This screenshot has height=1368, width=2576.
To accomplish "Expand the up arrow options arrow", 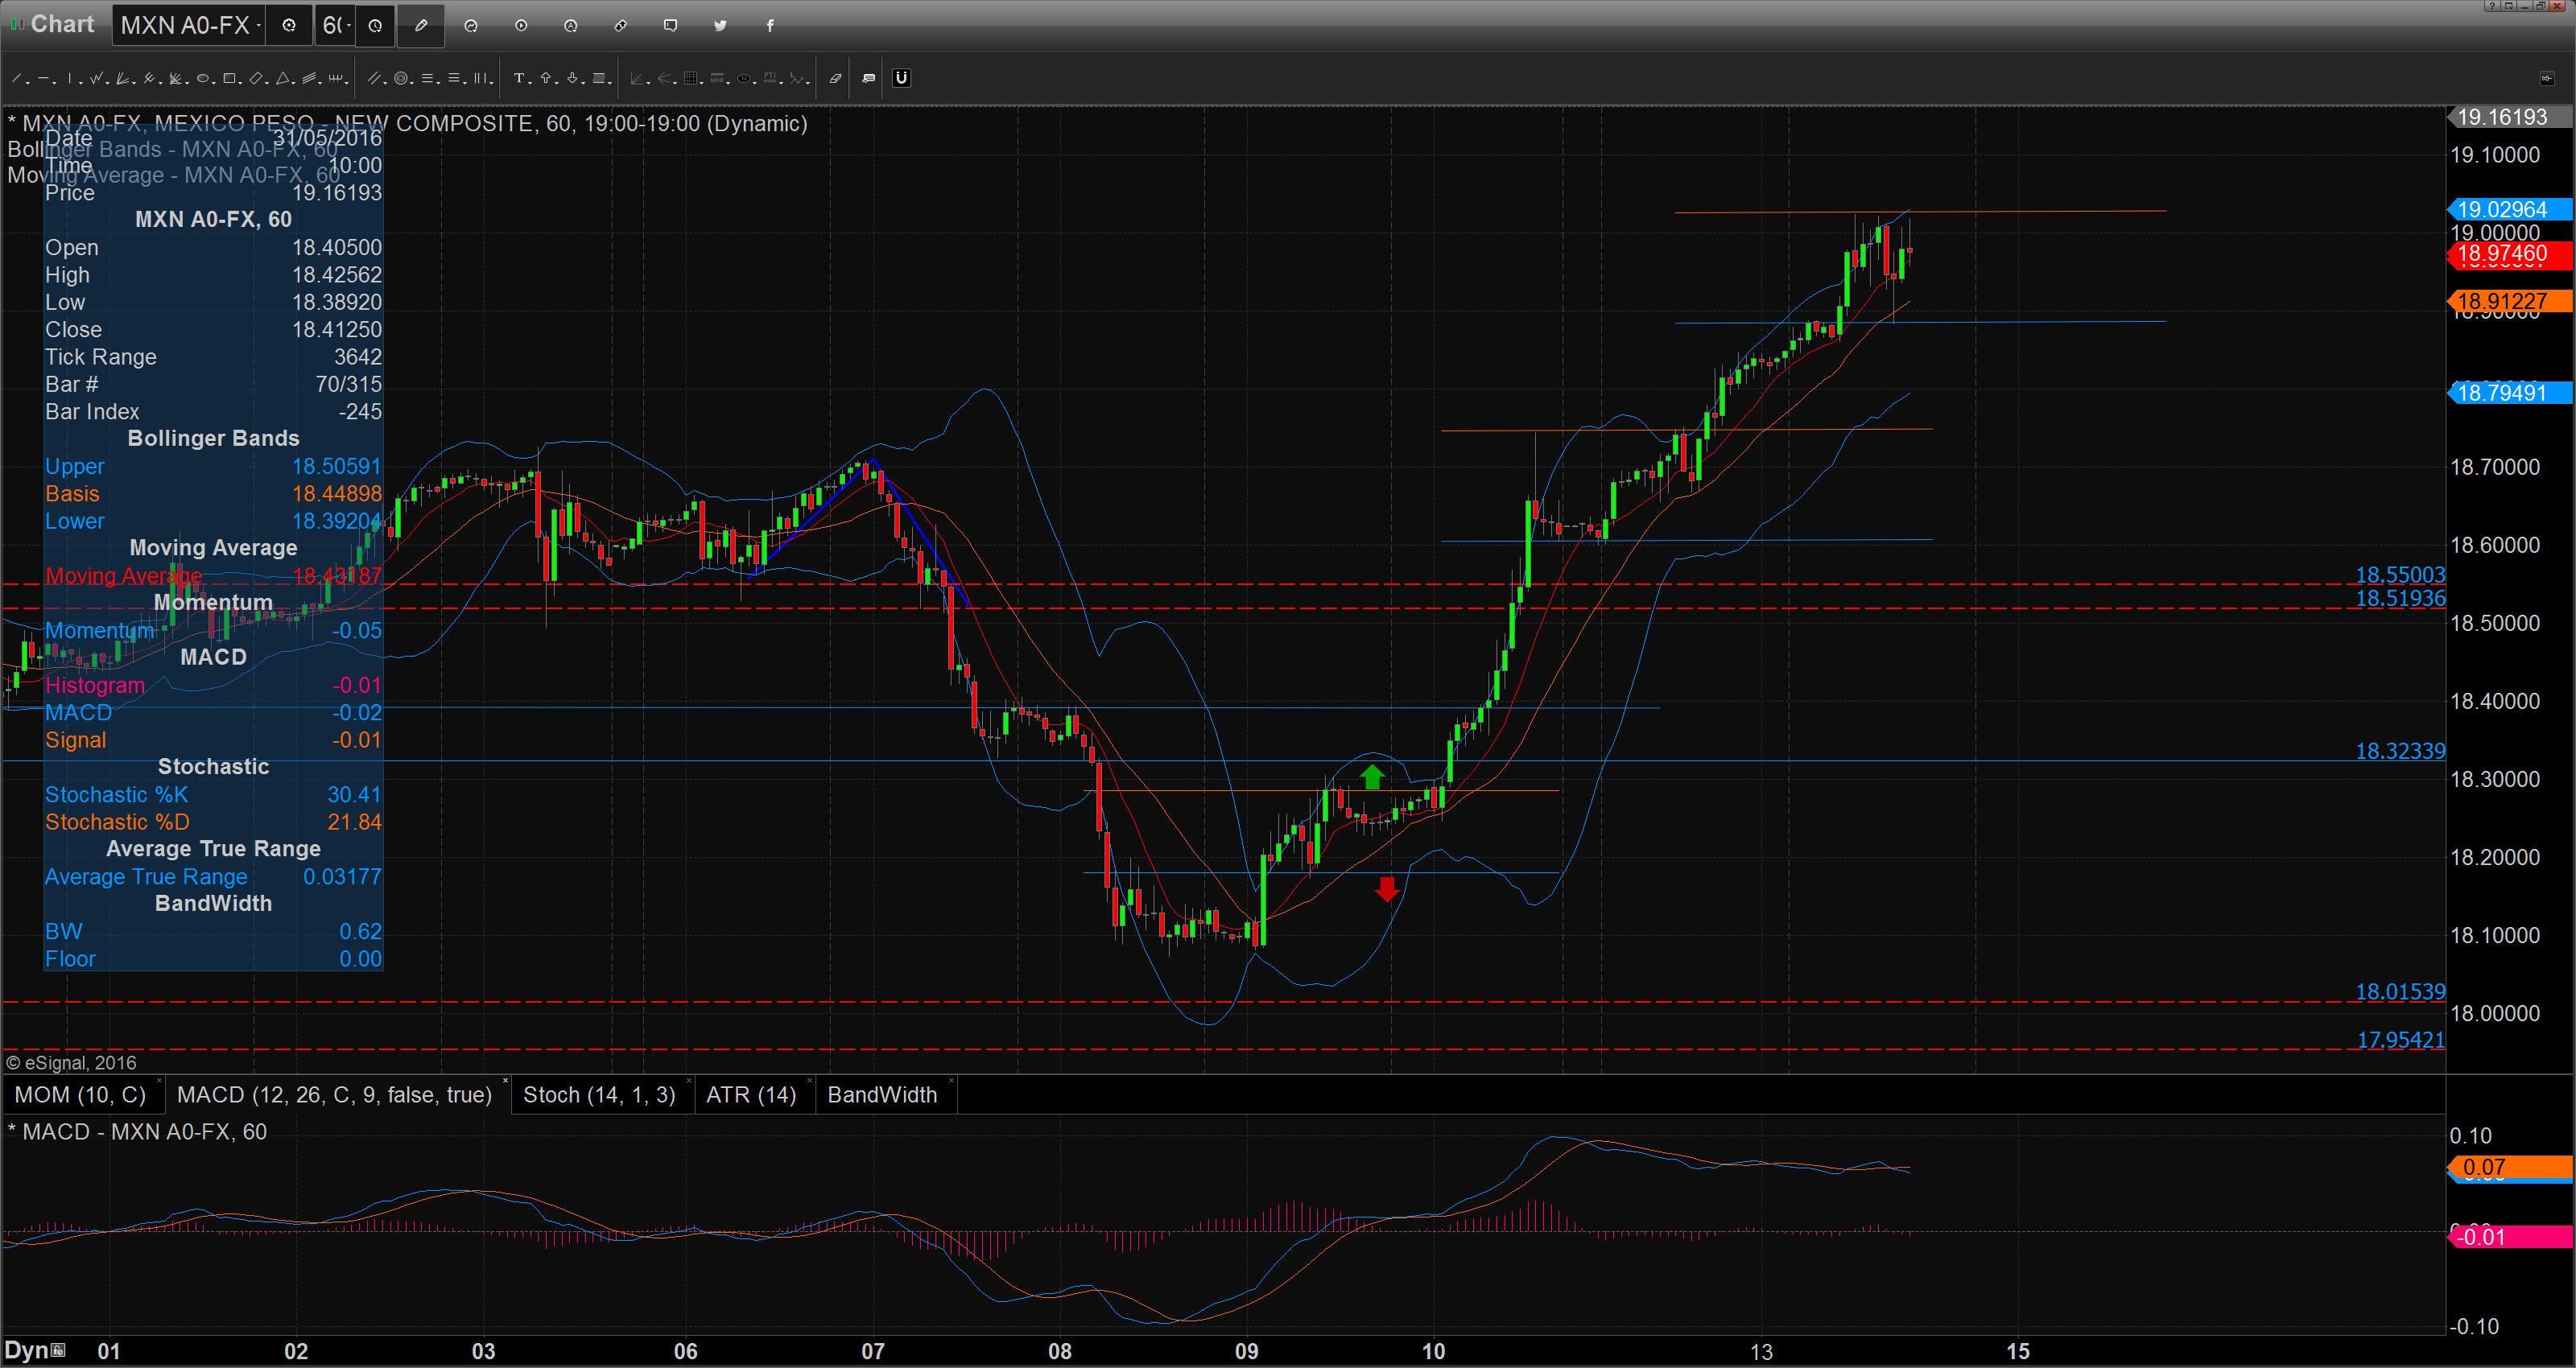I will coord(557,83).
